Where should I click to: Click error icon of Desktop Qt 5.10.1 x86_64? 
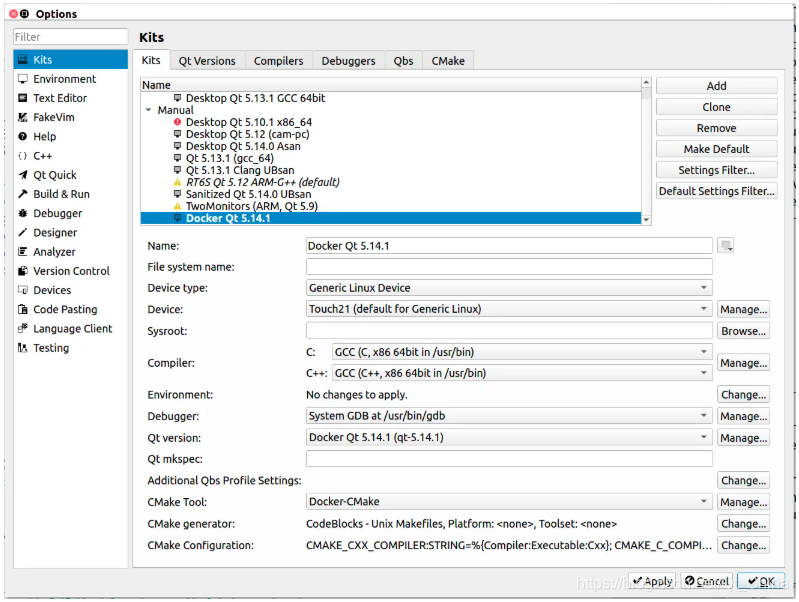coord(177,122)
